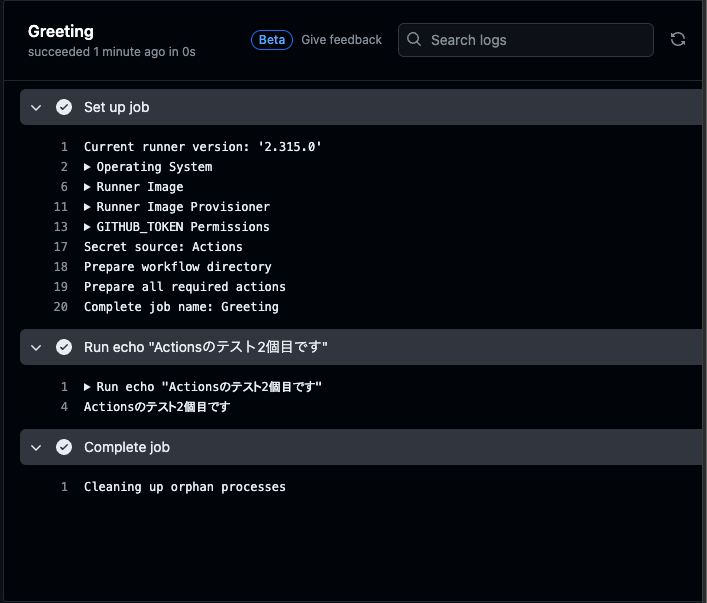This screenshot has width=707, height=603.
Task: Expand the Run echo command log group
Action: [x=87, y=387]
